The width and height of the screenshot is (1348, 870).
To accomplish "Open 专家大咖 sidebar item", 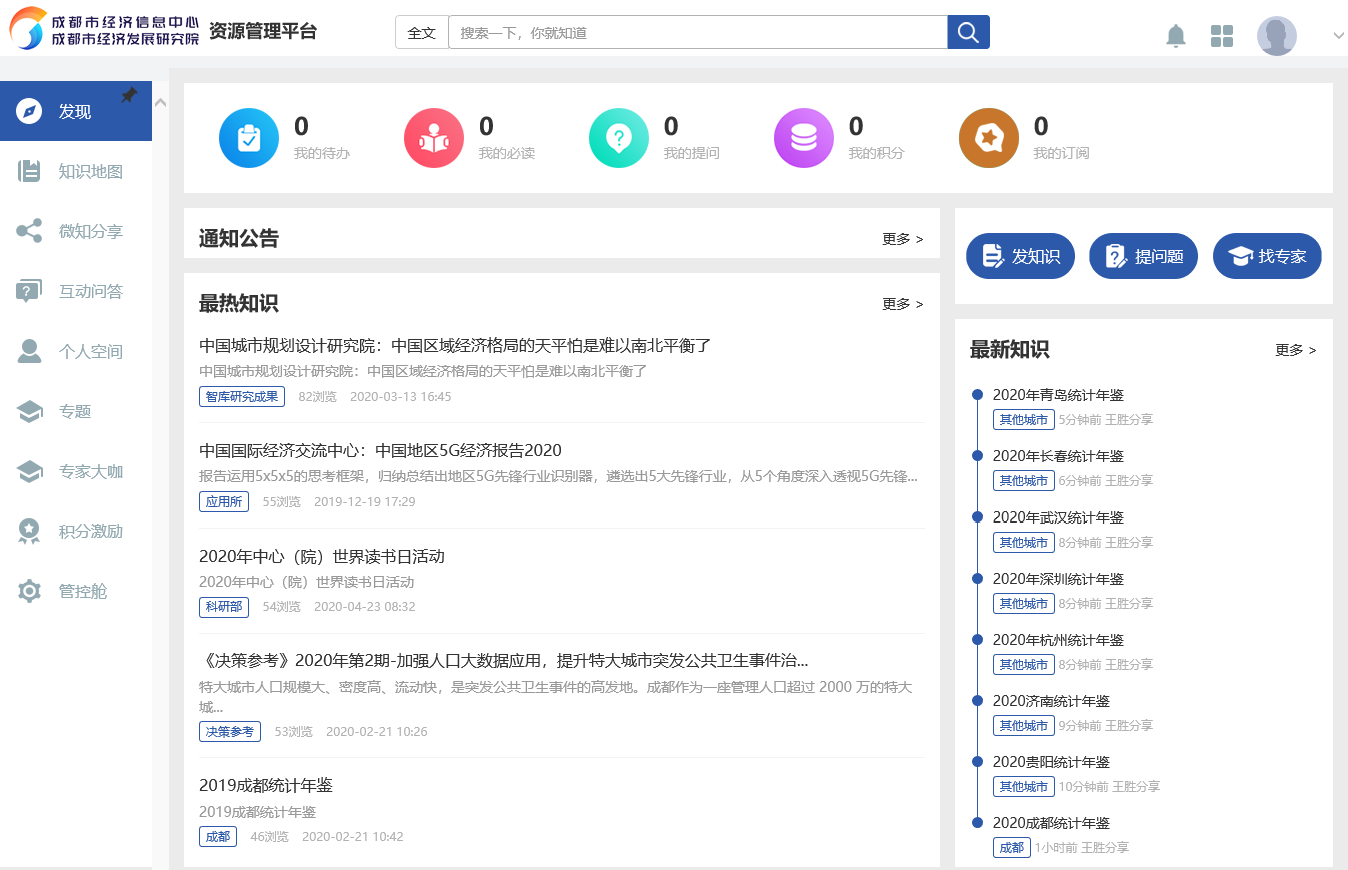I will (x=76, y=471).
